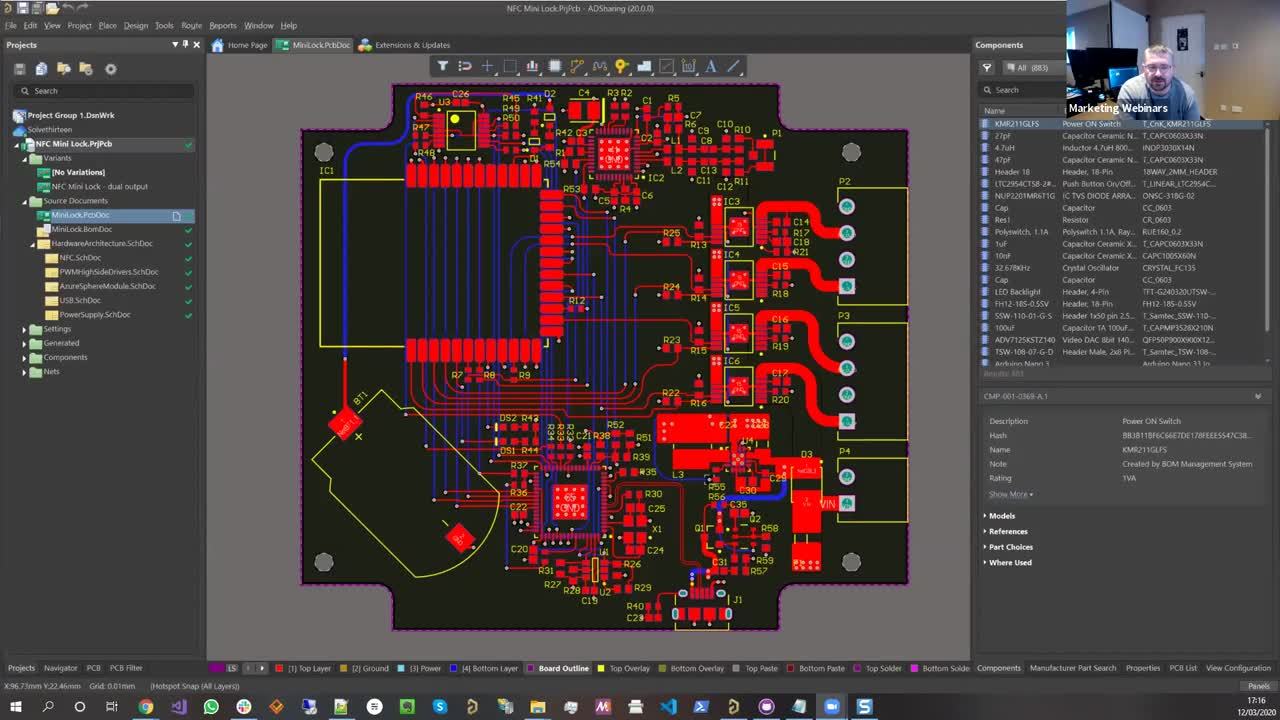The height and width of the screenshot is (720, 1280).
Task: Open the Route menu
Action: [x=191, y=25]
